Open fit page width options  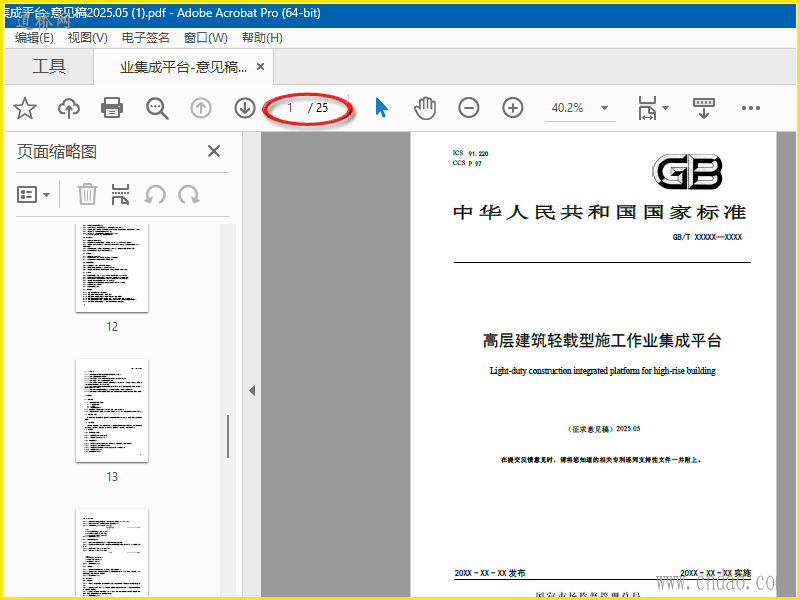tap(647, 108)
